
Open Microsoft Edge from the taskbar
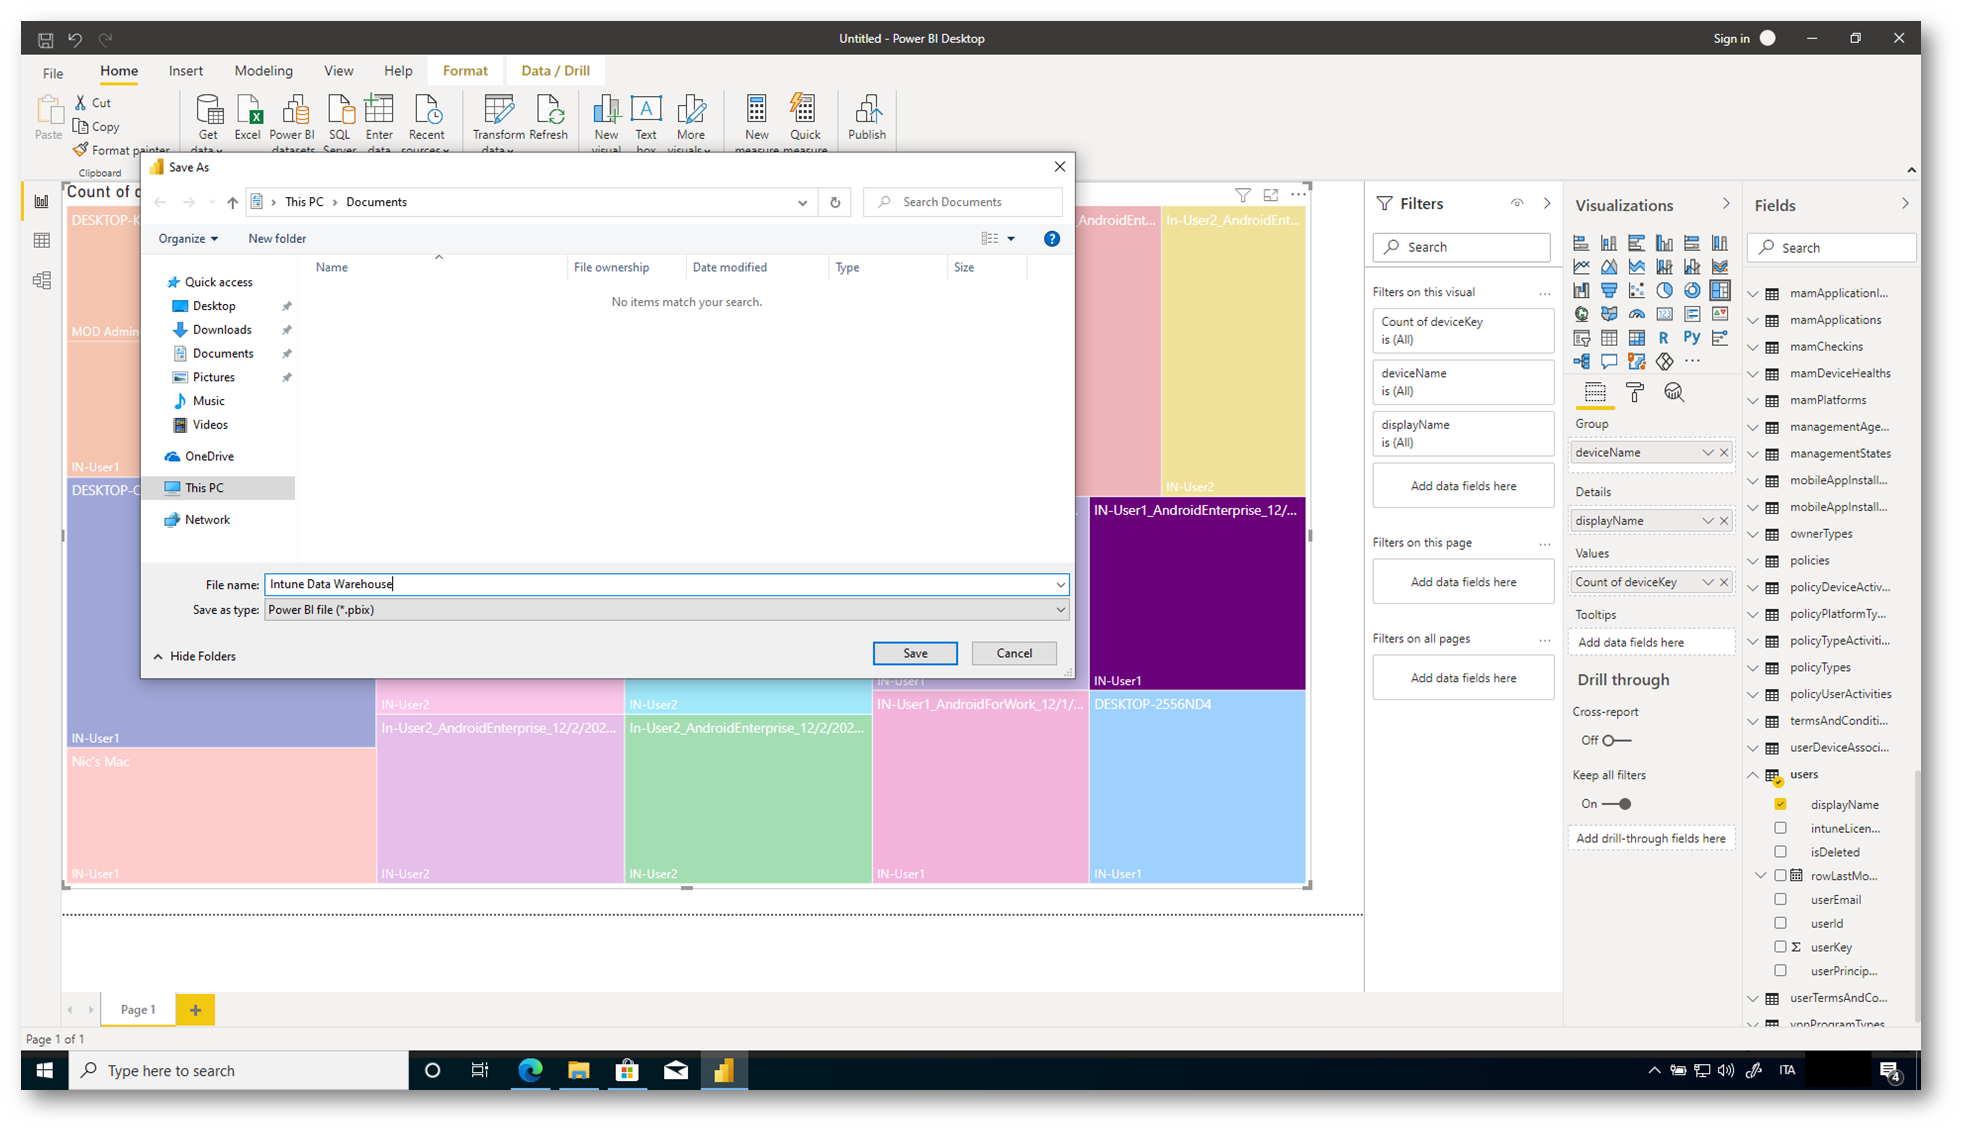[530, 1070]
